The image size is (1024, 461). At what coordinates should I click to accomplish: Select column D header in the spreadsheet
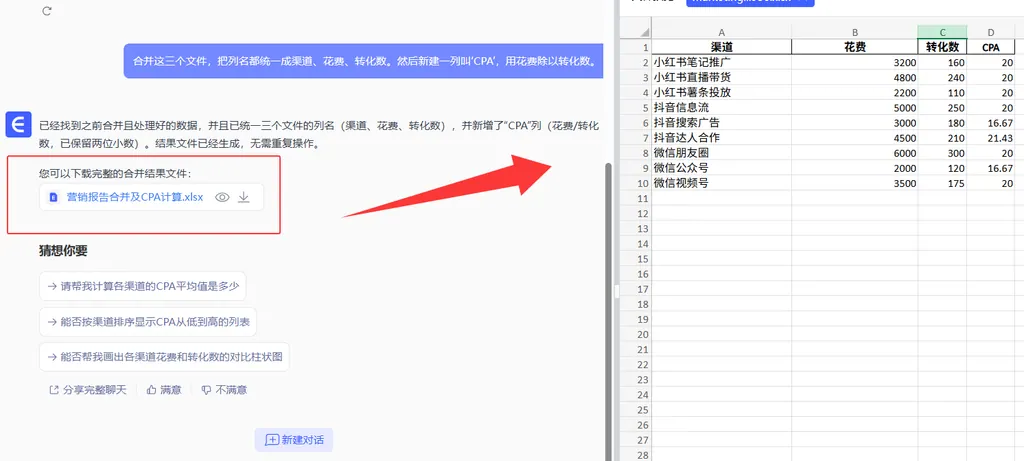990,32
